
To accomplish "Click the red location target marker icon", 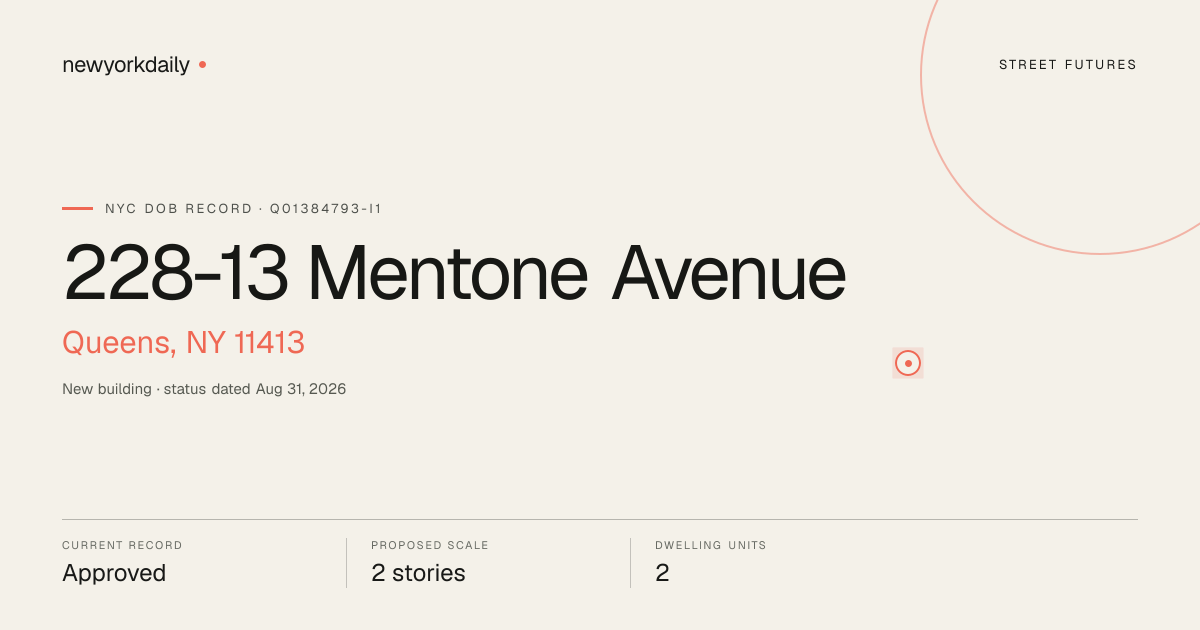I will [x=908, y=363].
